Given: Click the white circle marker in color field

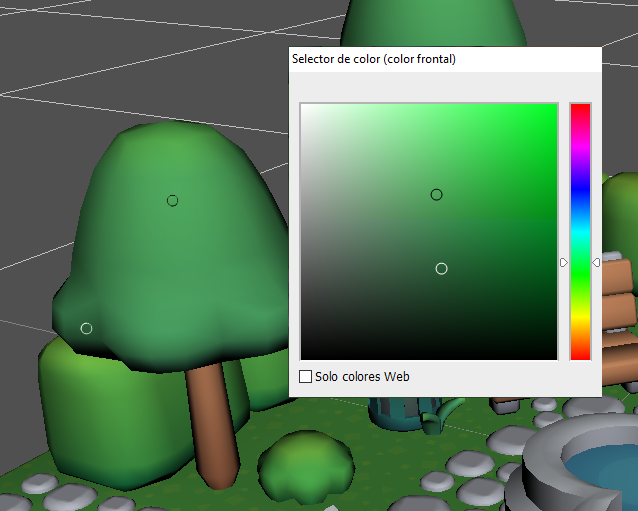Looking at the screenshot, I should [441, 268].
